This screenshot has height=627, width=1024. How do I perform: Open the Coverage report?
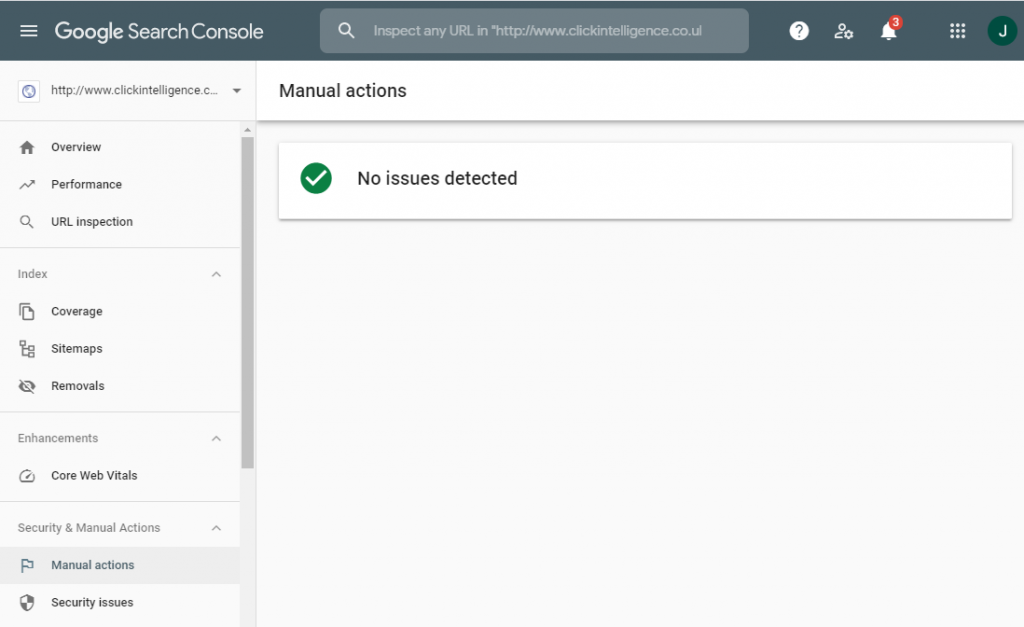click(x=76, y=311)
